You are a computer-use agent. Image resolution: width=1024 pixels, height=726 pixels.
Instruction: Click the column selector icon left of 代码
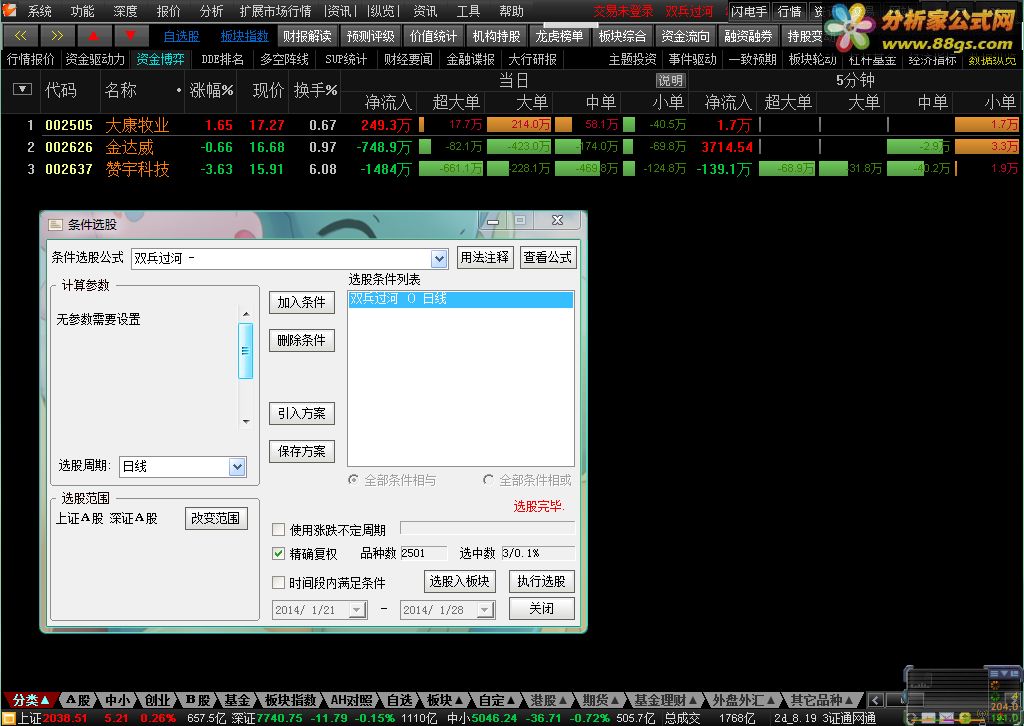click(x=22, y=89)
